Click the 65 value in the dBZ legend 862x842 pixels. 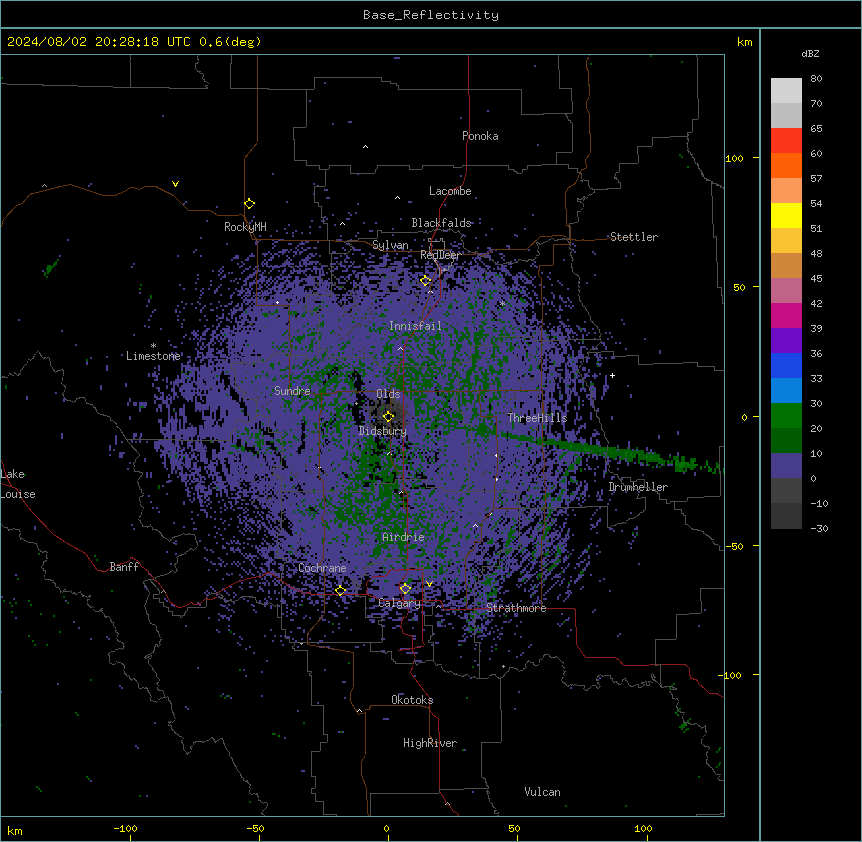pos(816,129)
